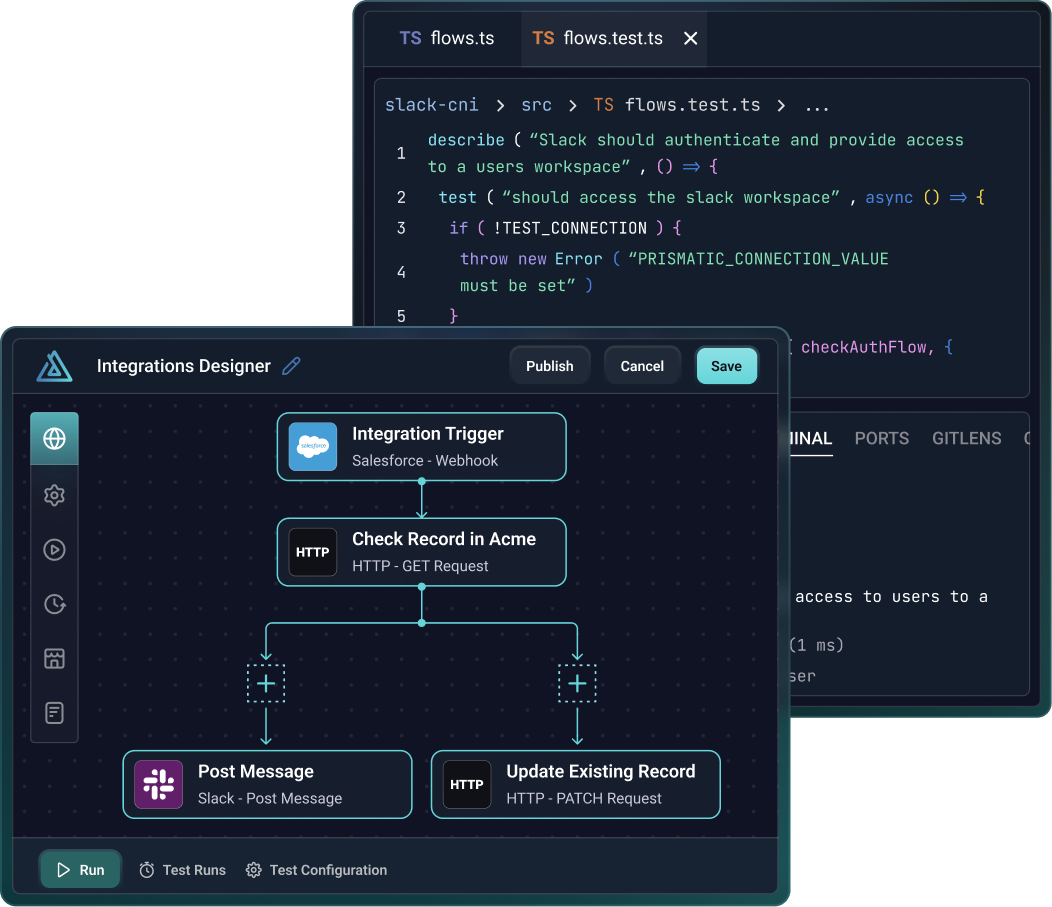Click the stopwatch icon beside Test Runs
The width and height of the screenshot is (1052, 907).
point(146,870)
